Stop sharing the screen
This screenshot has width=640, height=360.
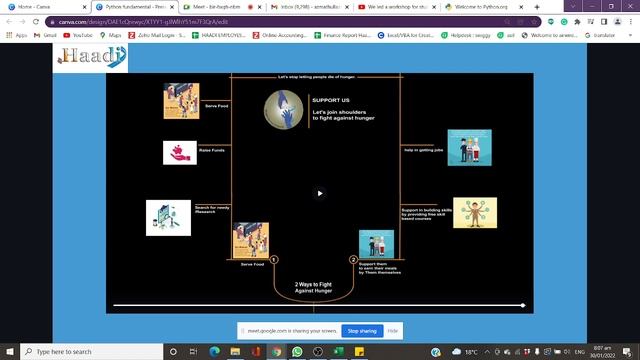362,331
